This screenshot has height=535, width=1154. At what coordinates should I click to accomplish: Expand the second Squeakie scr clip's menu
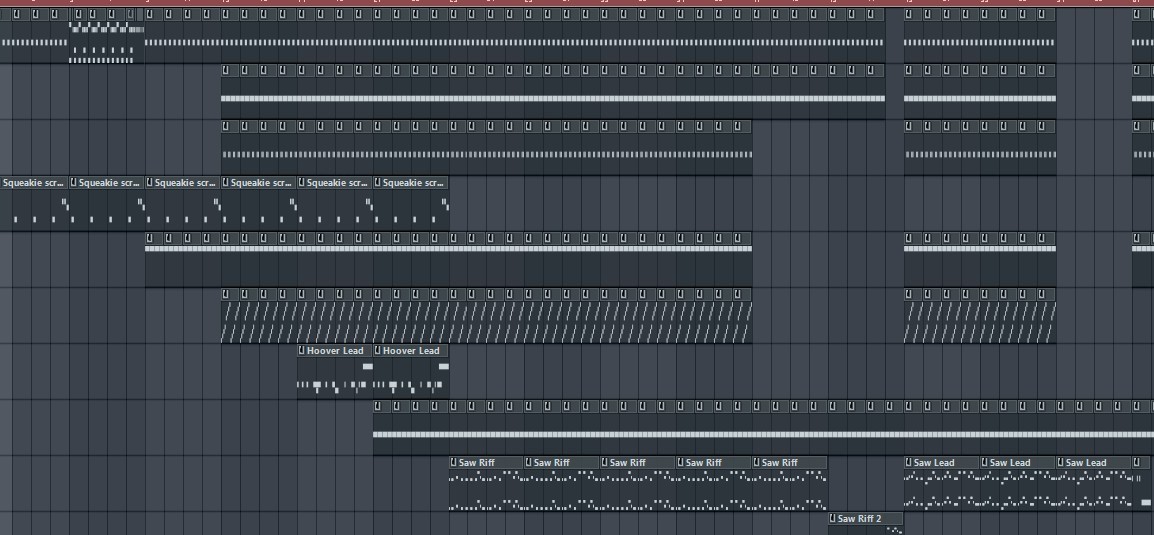tap(74, 183)
